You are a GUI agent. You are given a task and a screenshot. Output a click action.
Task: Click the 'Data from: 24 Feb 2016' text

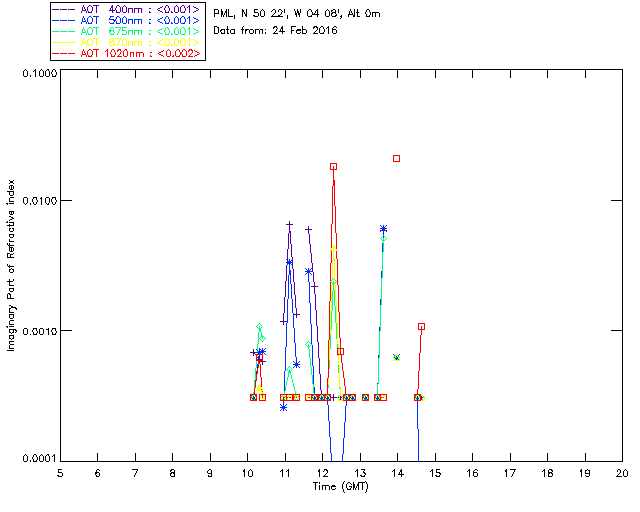pyautogui.click(x=275, y=30)
